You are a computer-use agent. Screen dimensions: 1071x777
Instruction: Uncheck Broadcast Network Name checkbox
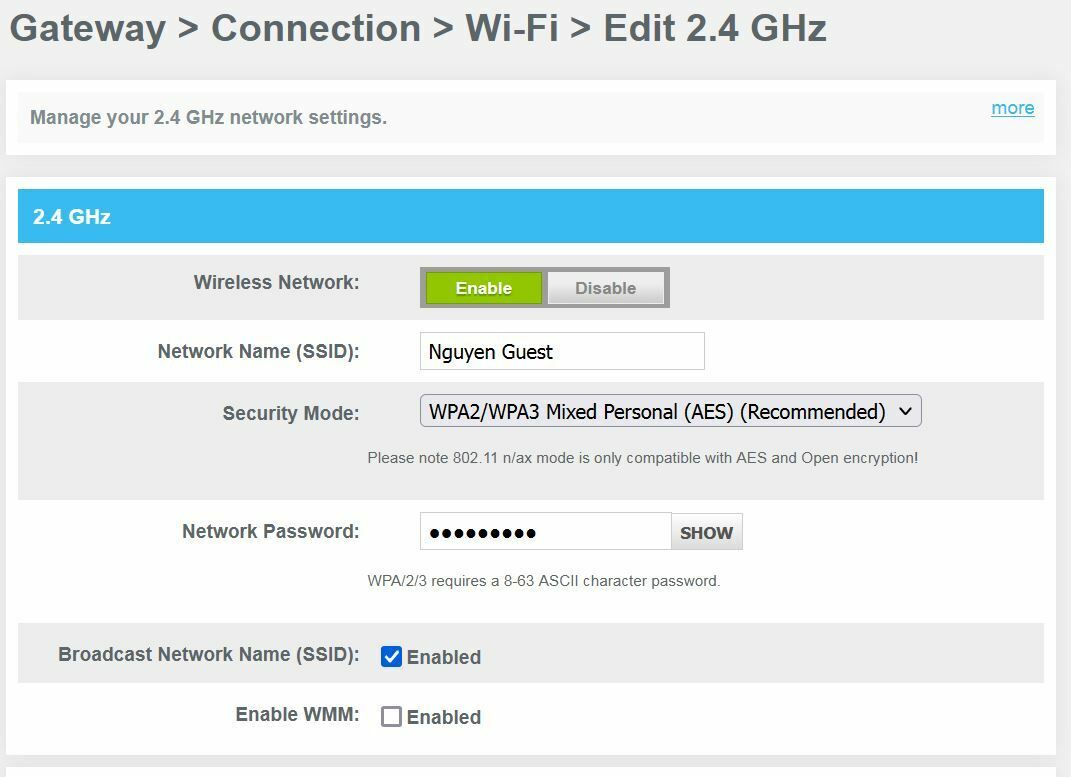[391, 657]
